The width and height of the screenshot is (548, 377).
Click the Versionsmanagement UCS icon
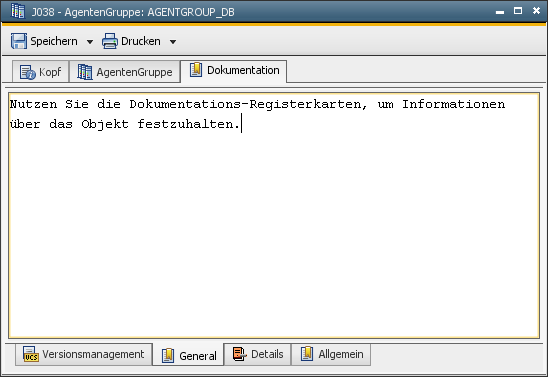(x=31, y=354)
